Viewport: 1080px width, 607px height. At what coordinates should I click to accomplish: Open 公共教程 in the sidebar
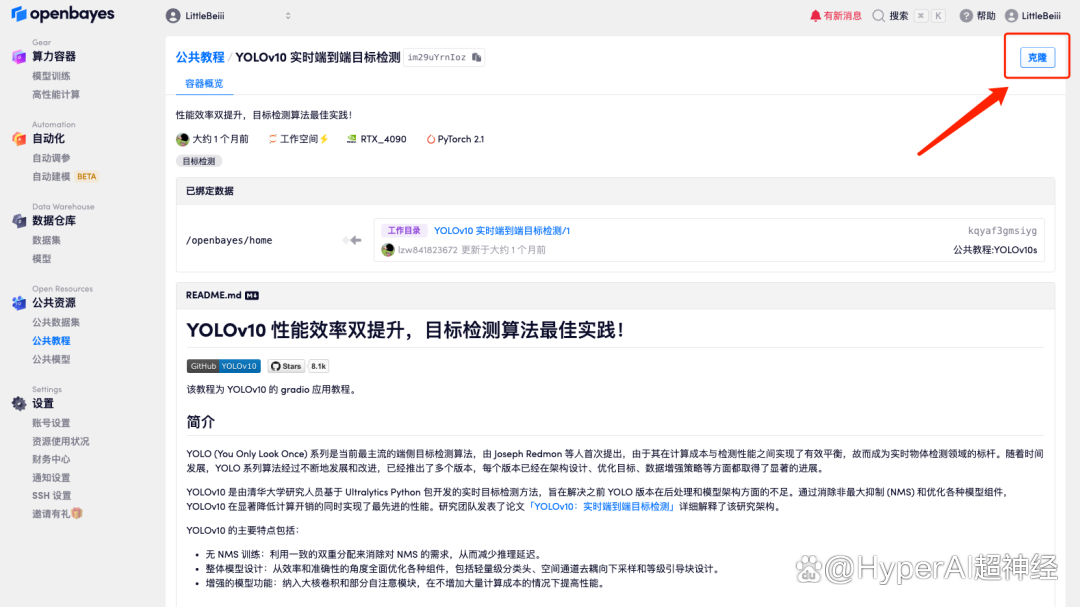51,340
